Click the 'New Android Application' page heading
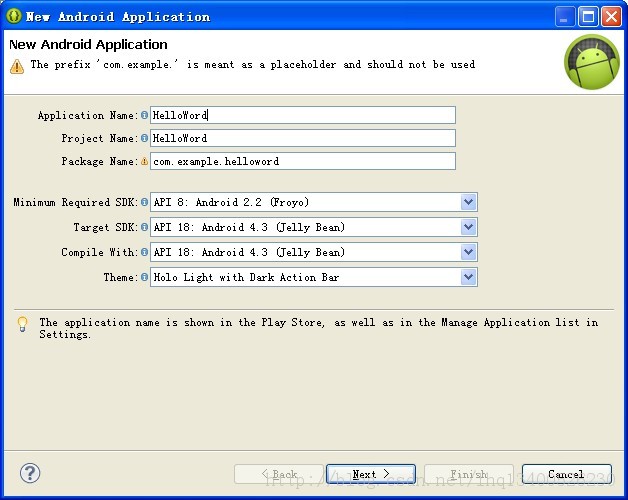This screenshot has width=628, height=500. tap(88, 44)
